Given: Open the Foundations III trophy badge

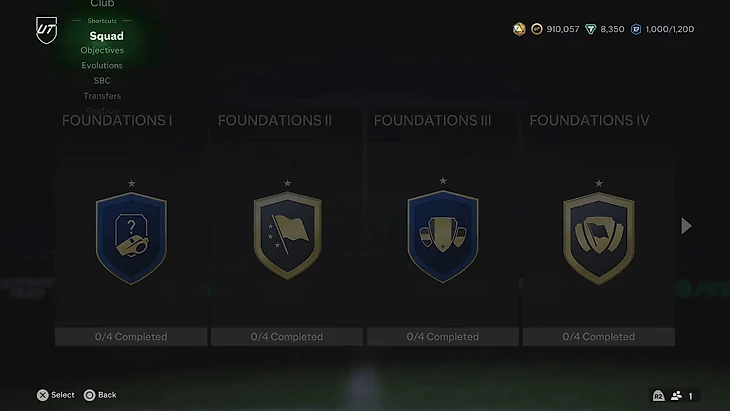Looking at the screenshot, I should pyautogui.click(x=443, y=236).
